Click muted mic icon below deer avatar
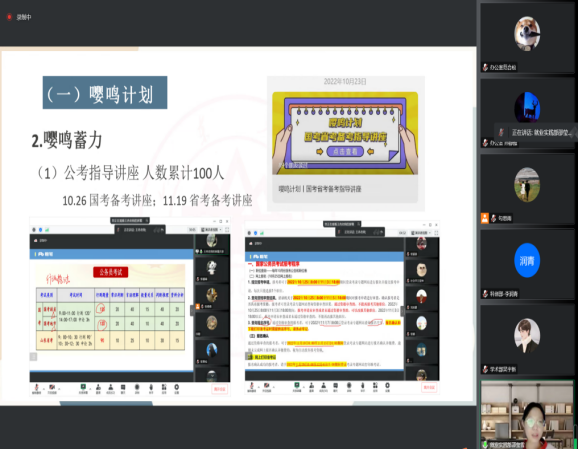The height and width of the screenshot is (449, 578). point(485,143)
